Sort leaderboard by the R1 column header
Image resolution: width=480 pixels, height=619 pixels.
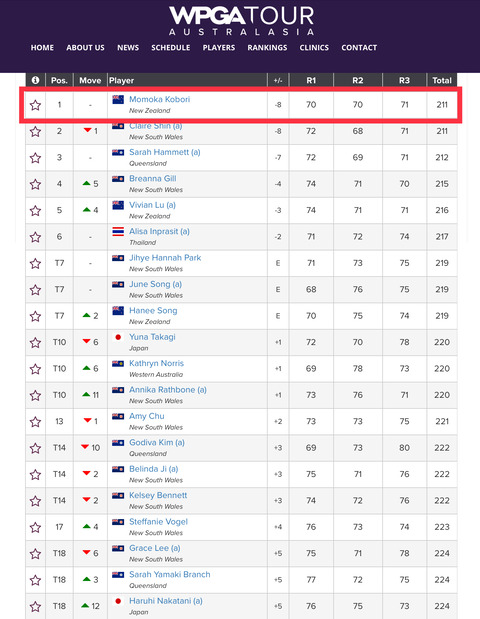311,80
